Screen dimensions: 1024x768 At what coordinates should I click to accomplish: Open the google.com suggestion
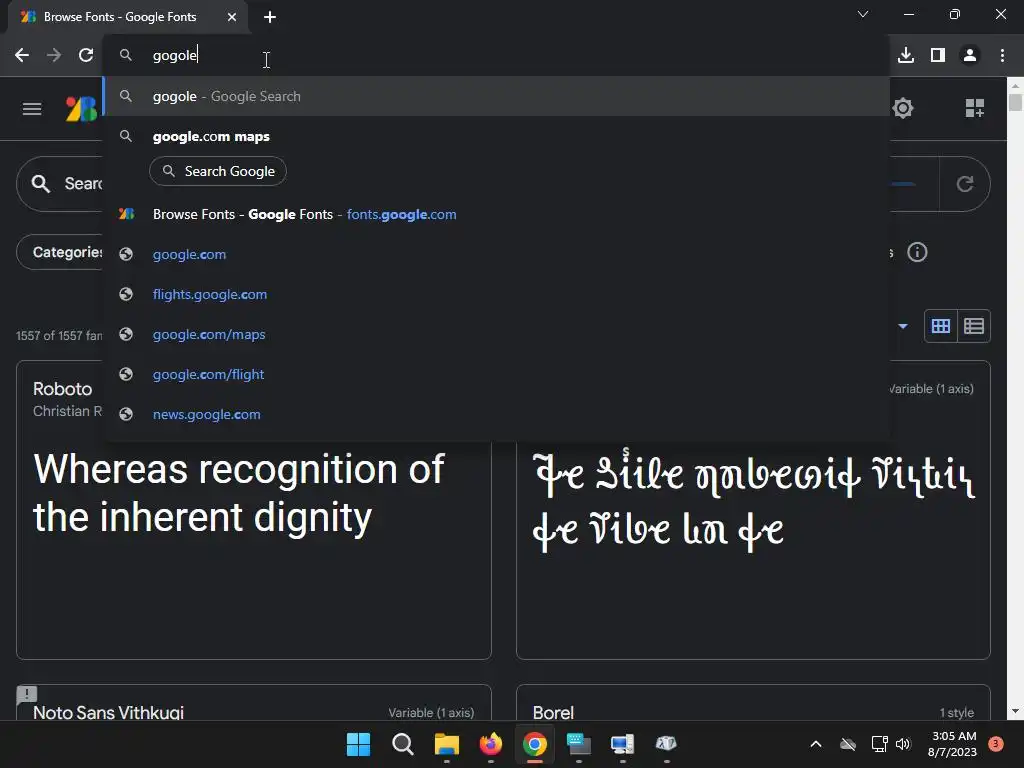[x=496, y=254]
